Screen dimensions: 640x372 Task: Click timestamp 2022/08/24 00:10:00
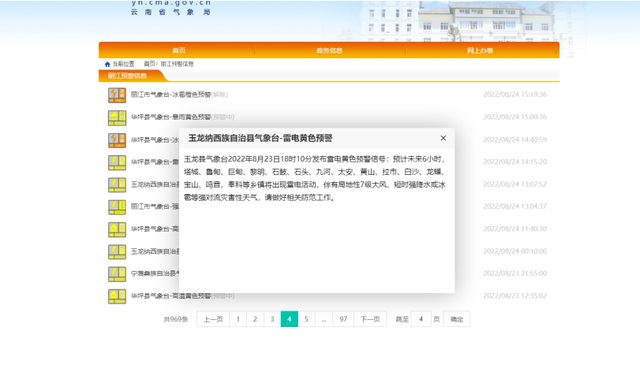[x=515, y=252]
